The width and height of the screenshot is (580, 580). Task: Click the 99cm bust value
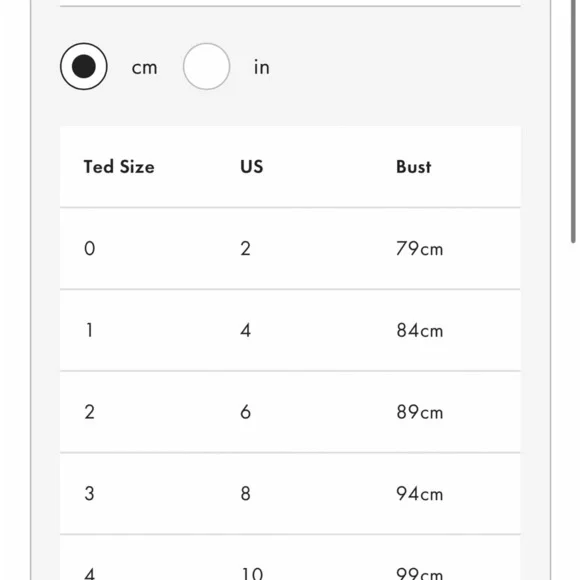coord(419,573)
